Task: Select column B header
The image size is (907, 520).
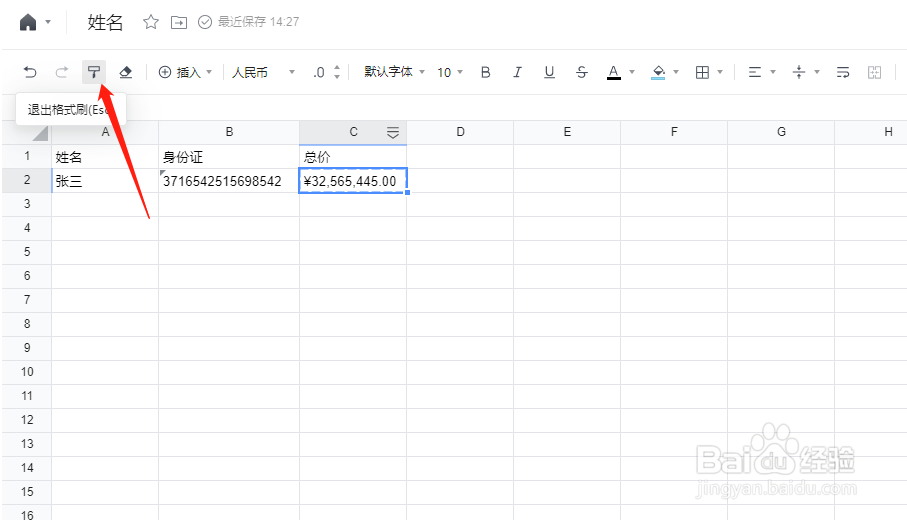Action: tap(229, 132)
